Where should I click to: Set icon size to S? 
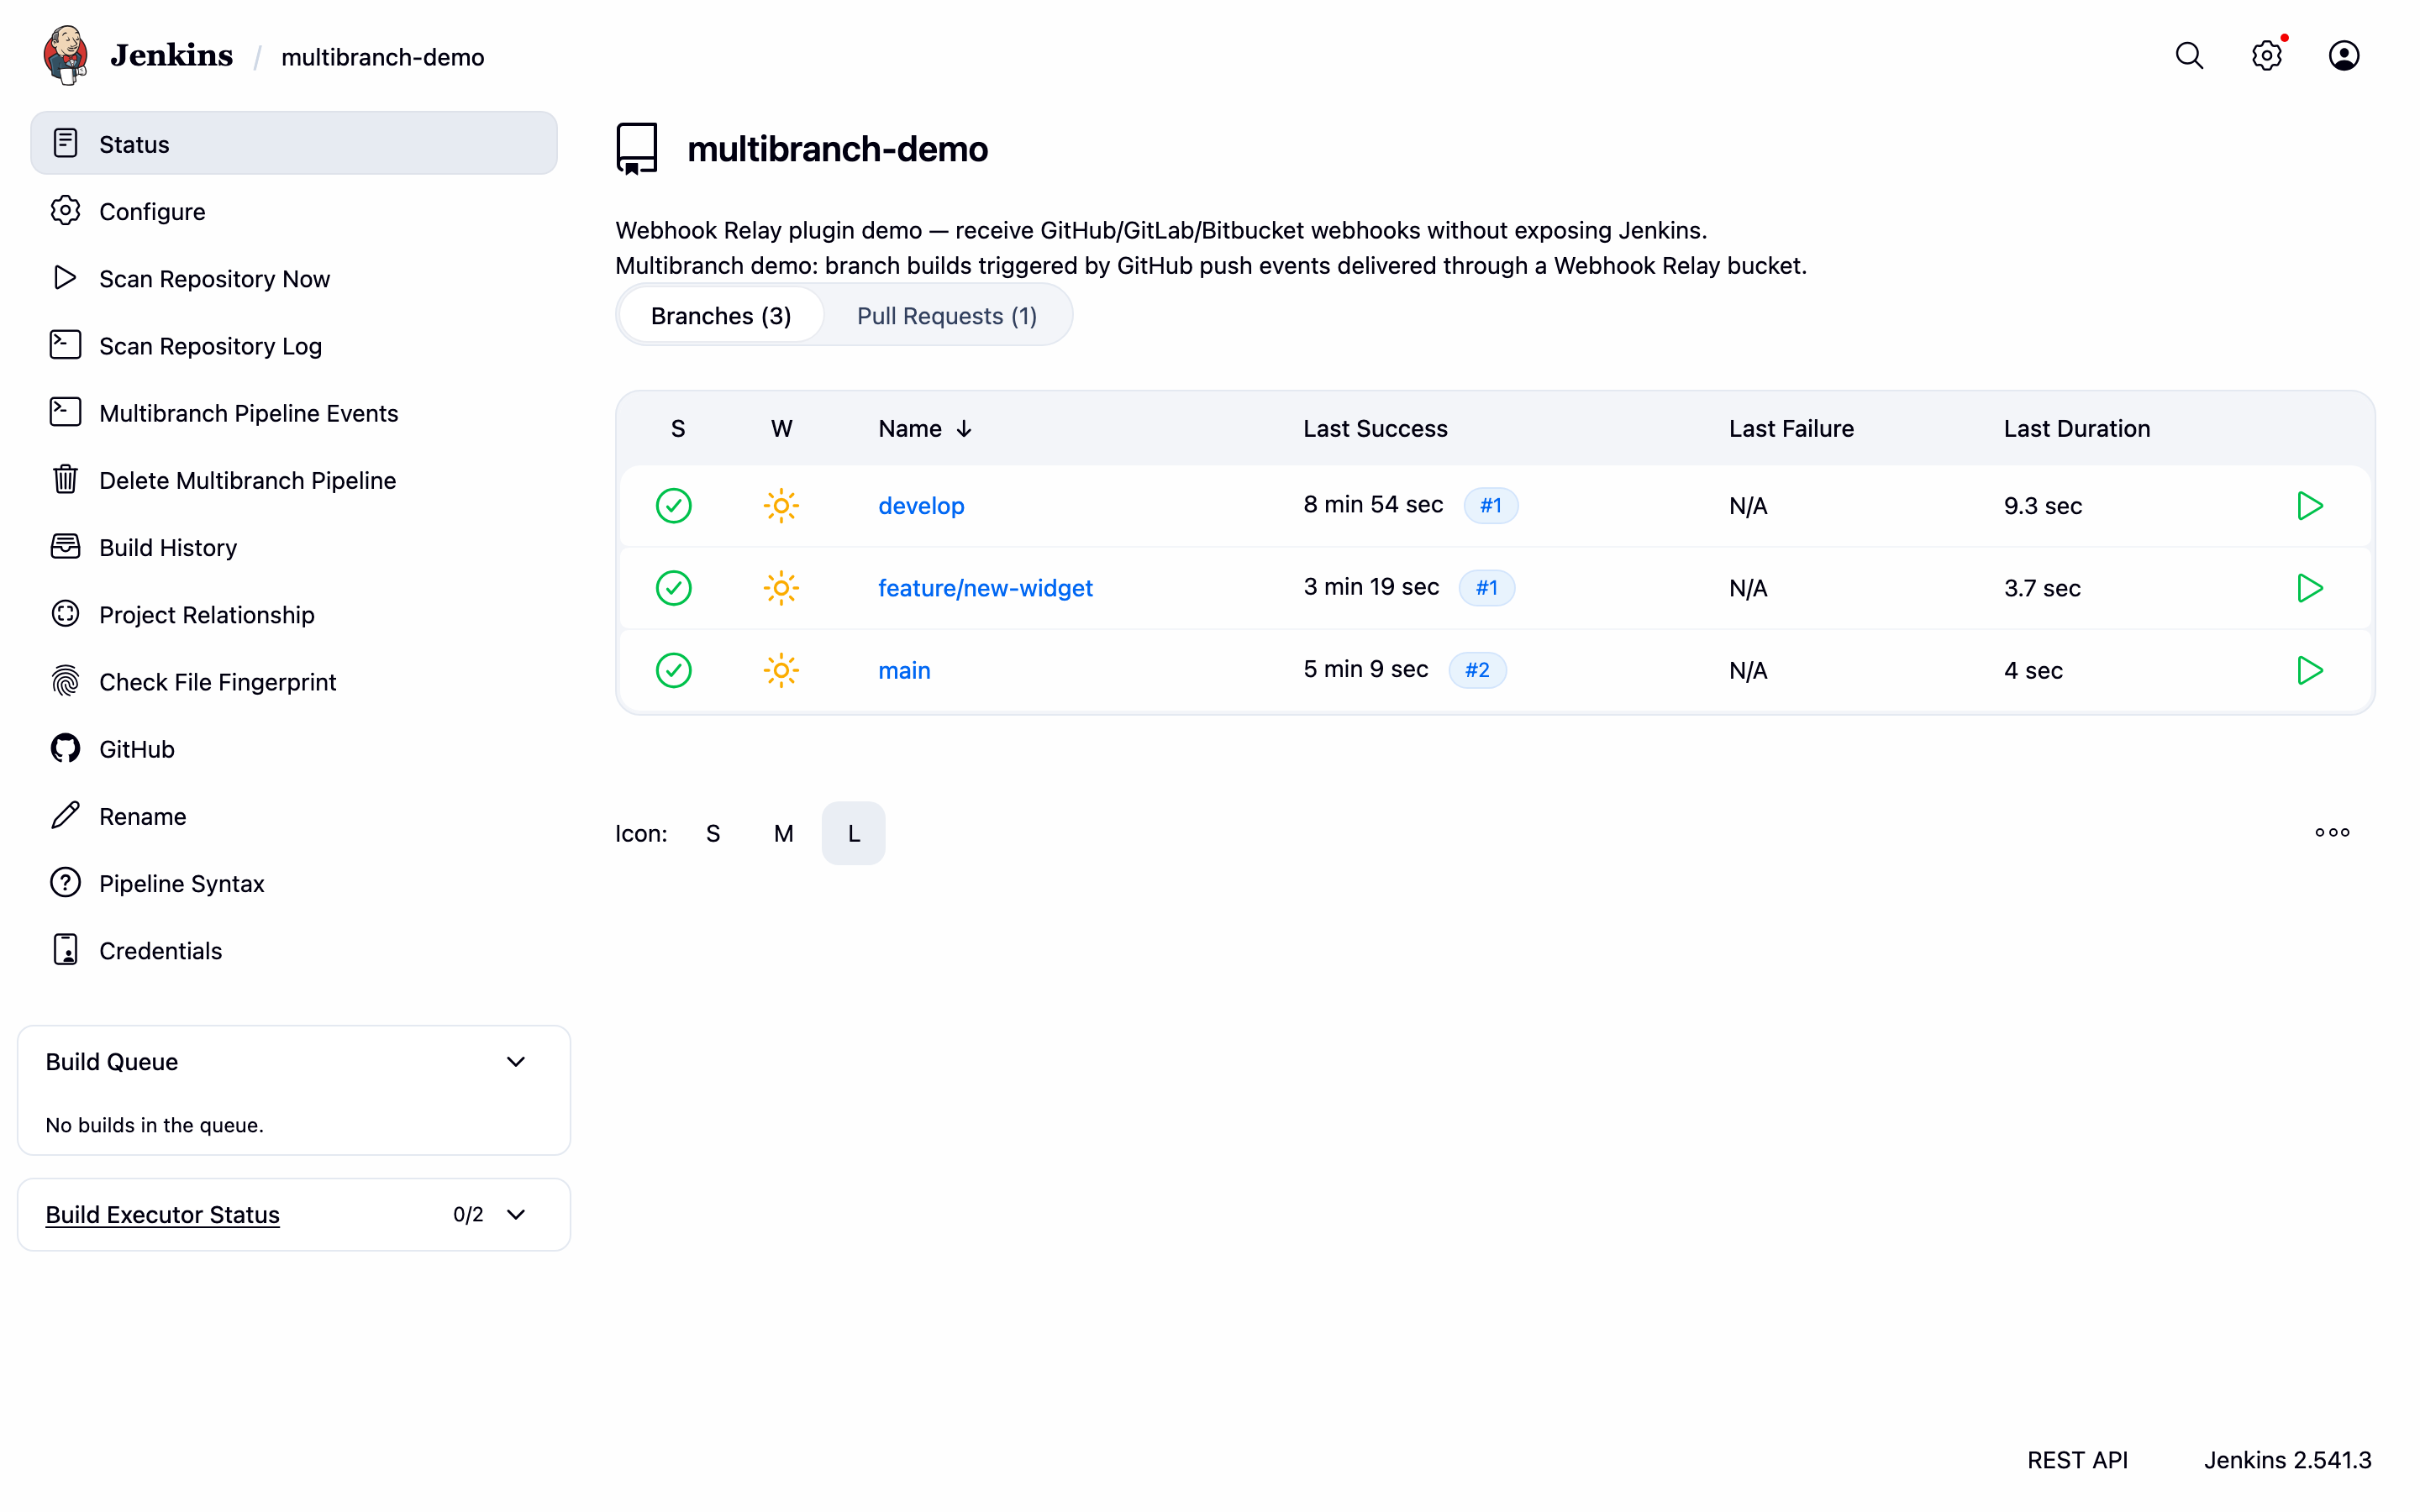[x=713, y=833]
